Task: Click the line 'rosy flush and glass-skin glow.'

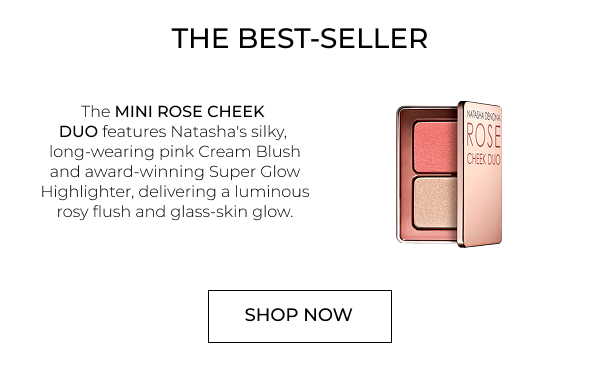Action: tap(175, 212)
